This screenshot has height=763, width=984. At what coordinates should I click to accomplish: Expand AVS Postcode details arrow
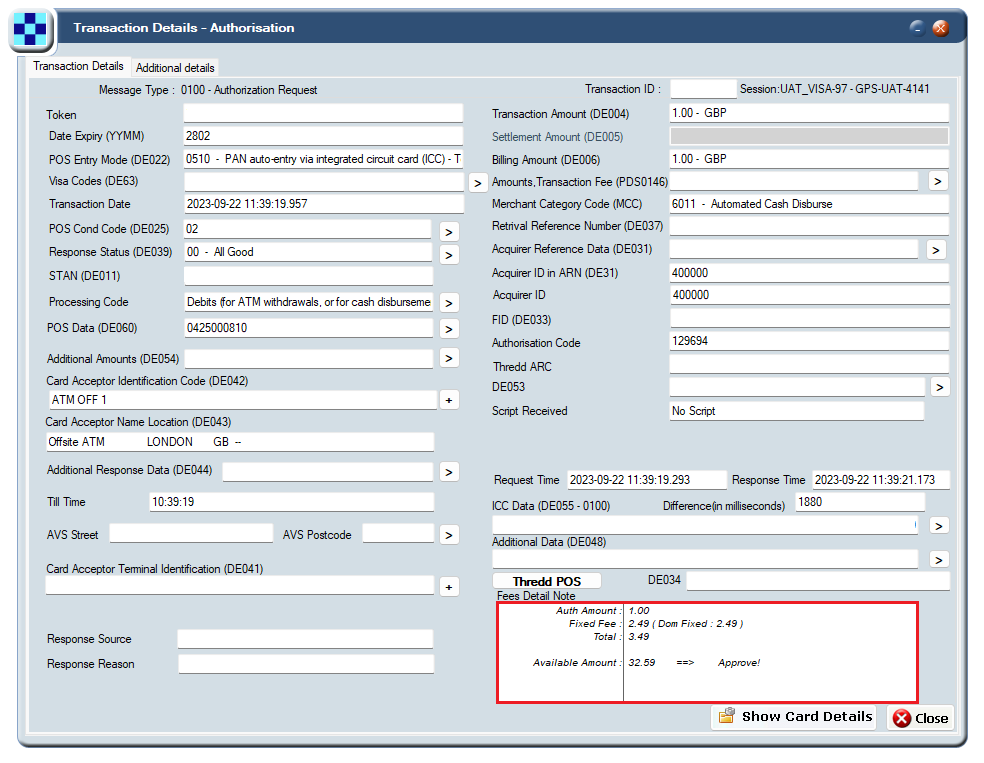coord(449,535)
